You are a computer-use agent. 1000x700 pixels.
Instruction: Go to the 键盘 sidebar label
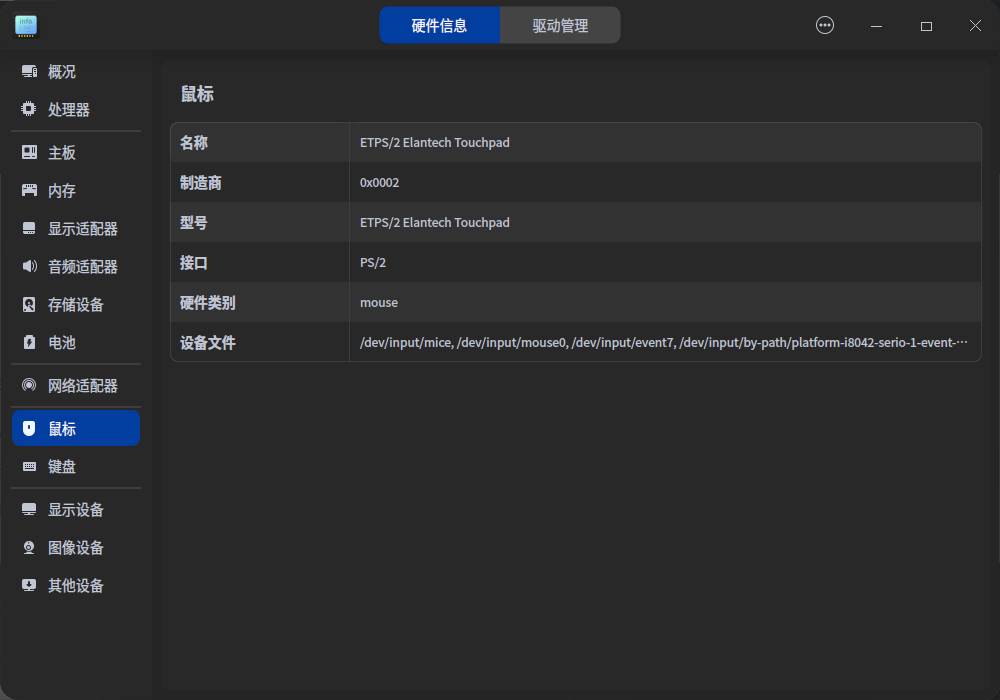(x=62, y=467)
